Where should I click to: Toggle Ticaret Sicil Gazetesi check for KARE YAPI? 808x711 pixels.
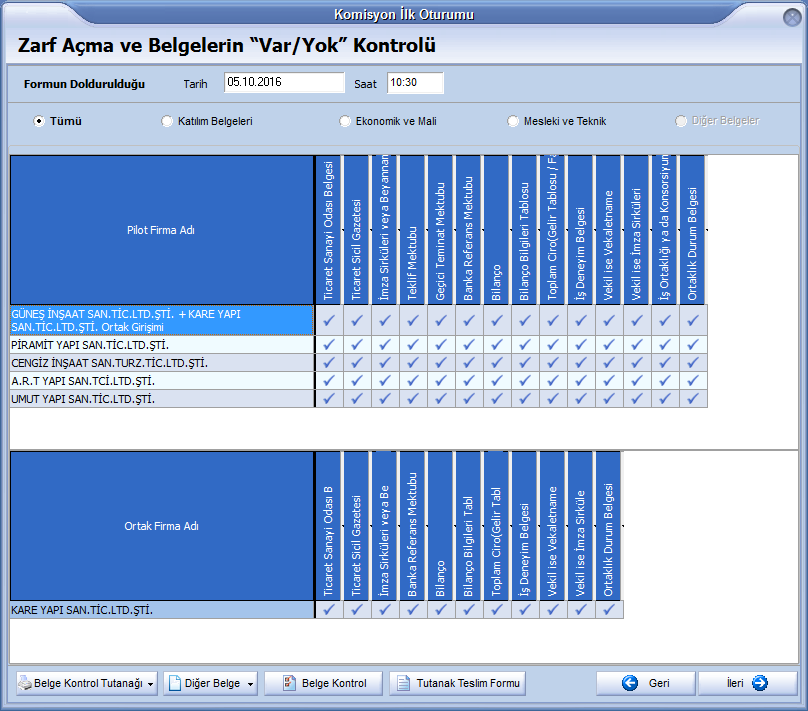(357, 609)
